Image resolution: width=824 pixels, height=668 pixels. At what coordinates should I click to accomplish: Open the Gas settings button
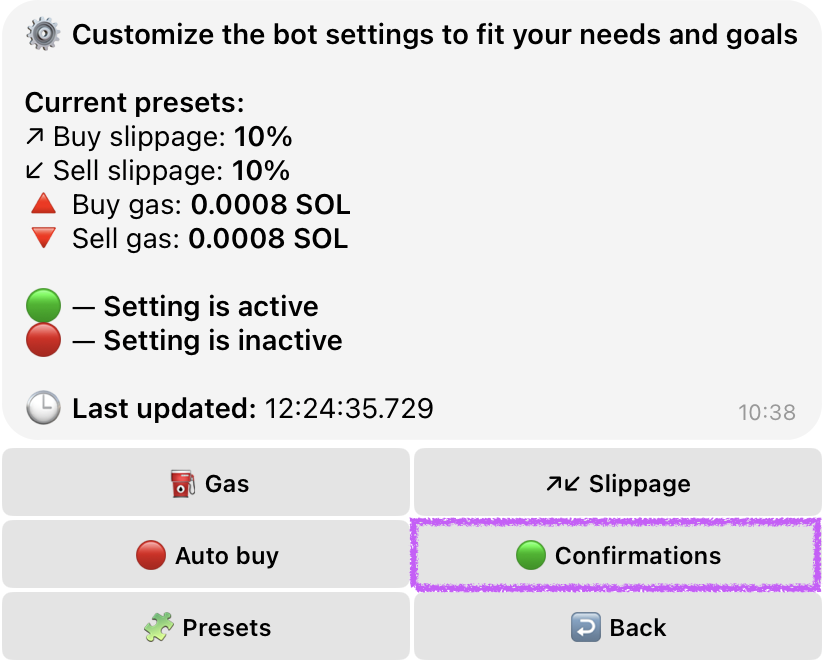[x=206, y=483]
